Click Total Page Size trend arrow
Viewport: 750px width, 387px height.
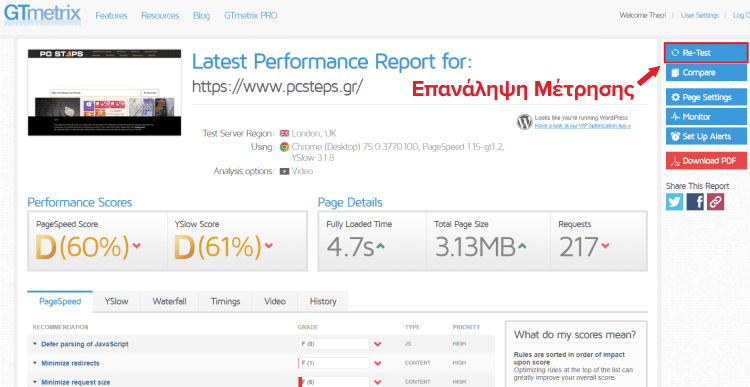pos(522,246)
